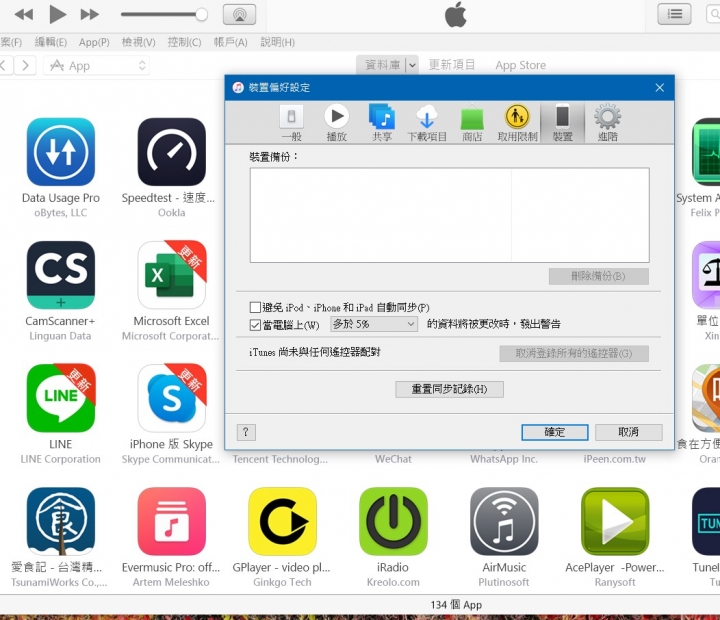720x620 pixels.
Task: Open the 進階 (Advanced) preferences tab
Action: (x=608, y=123)
